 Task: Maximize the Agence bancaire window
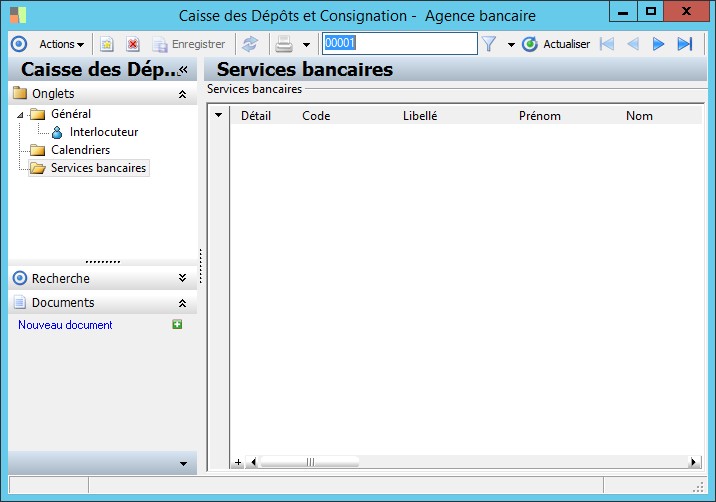click(651, 11)
